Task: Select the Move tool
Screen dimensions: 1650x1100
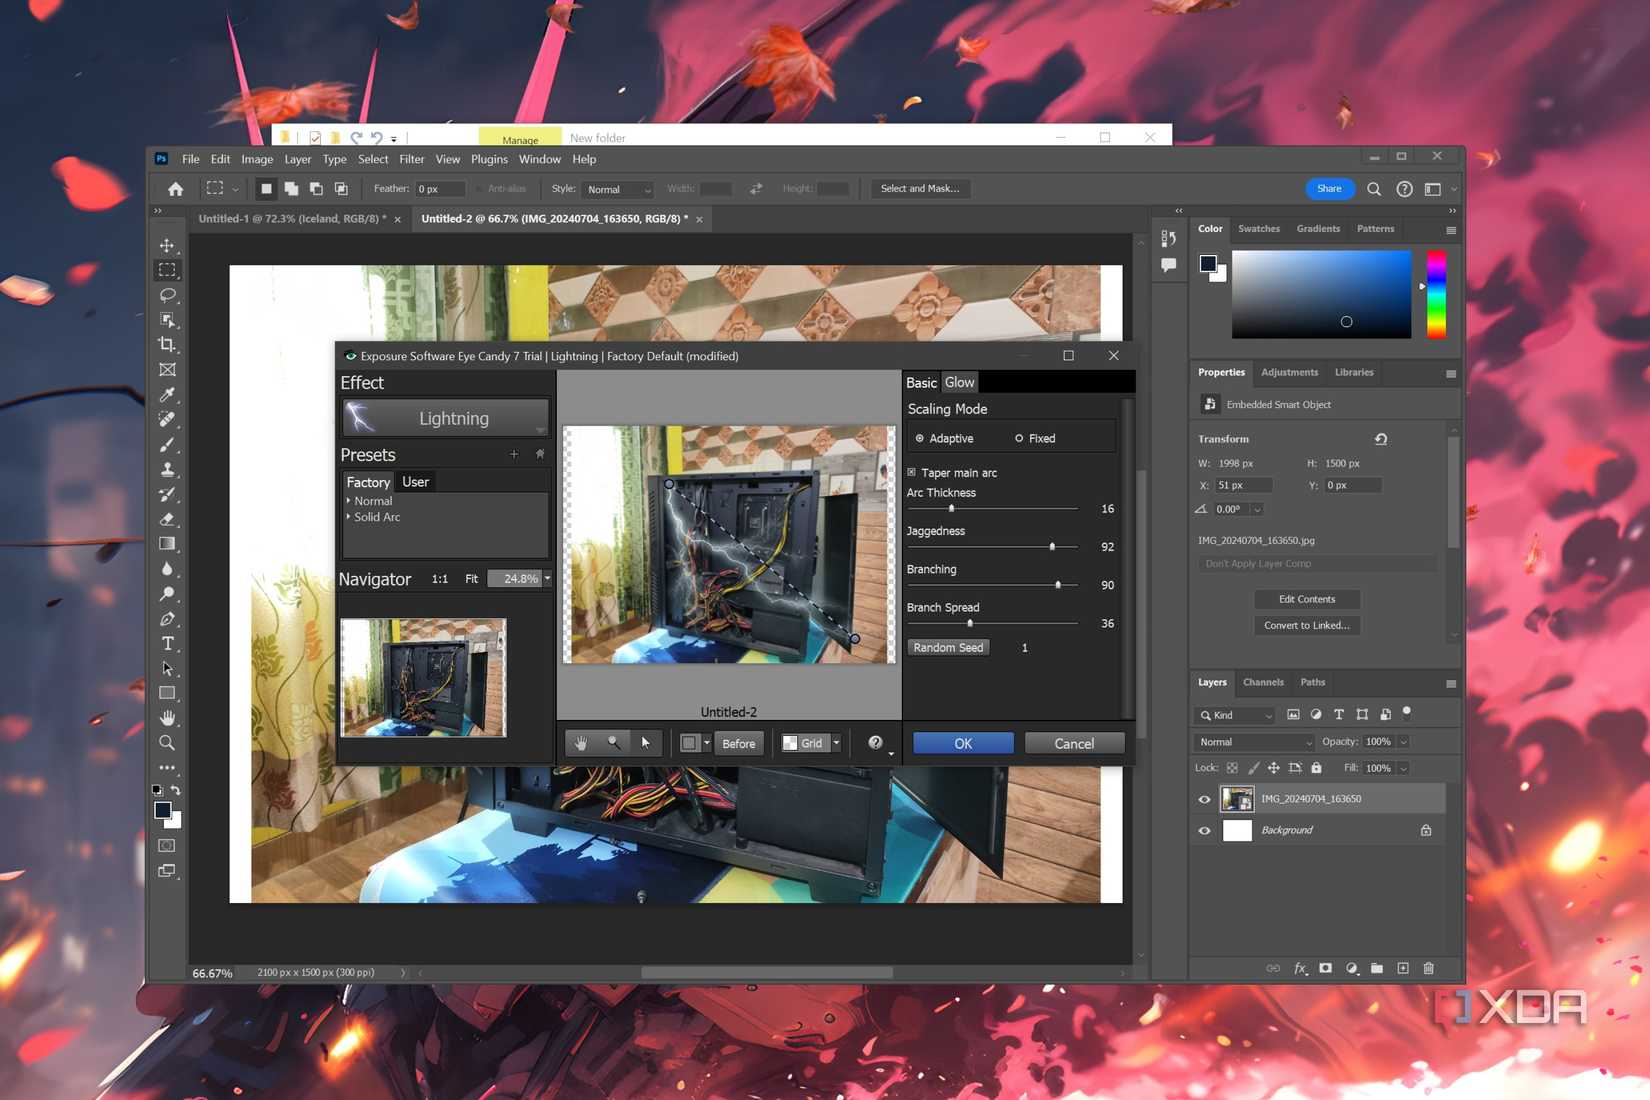Action: coord(167,246)
